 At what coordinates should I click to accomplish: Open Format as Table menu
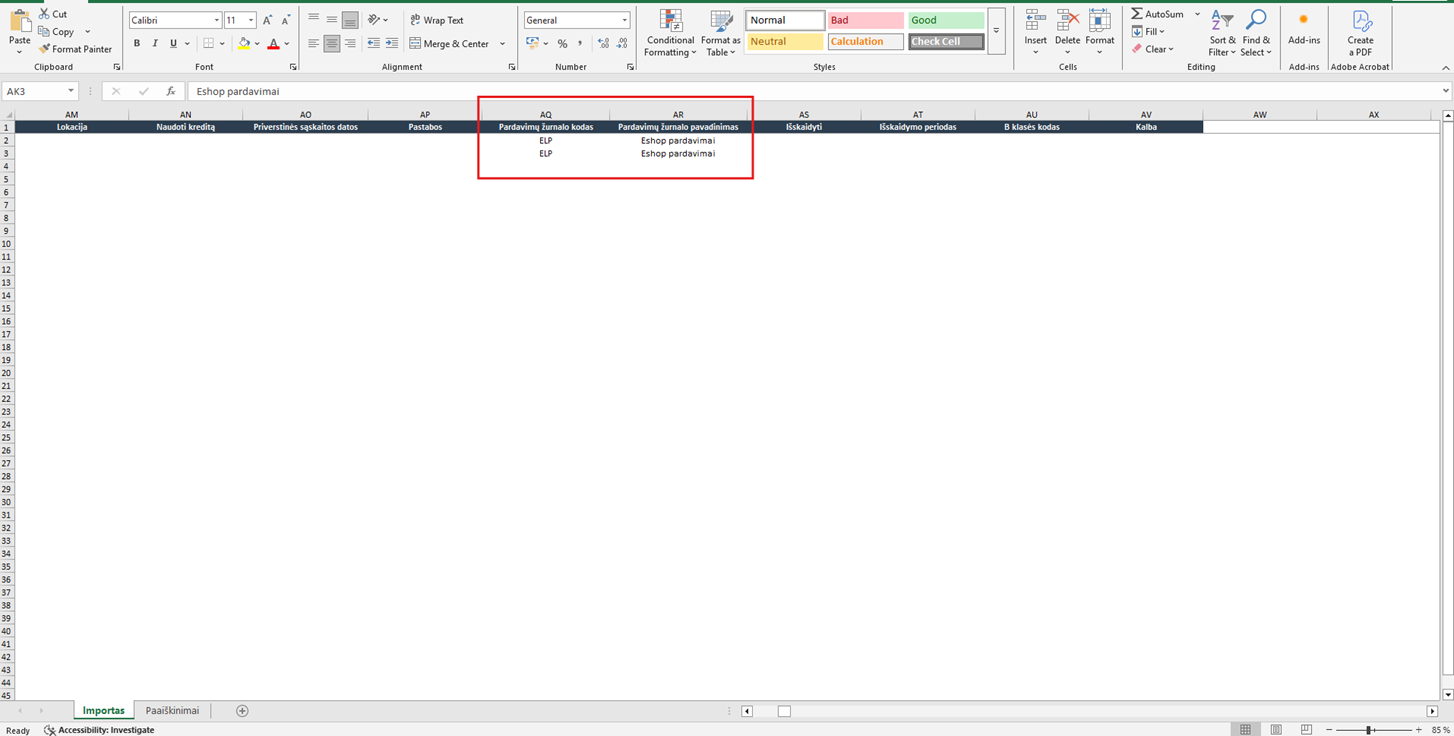[721, 33]
